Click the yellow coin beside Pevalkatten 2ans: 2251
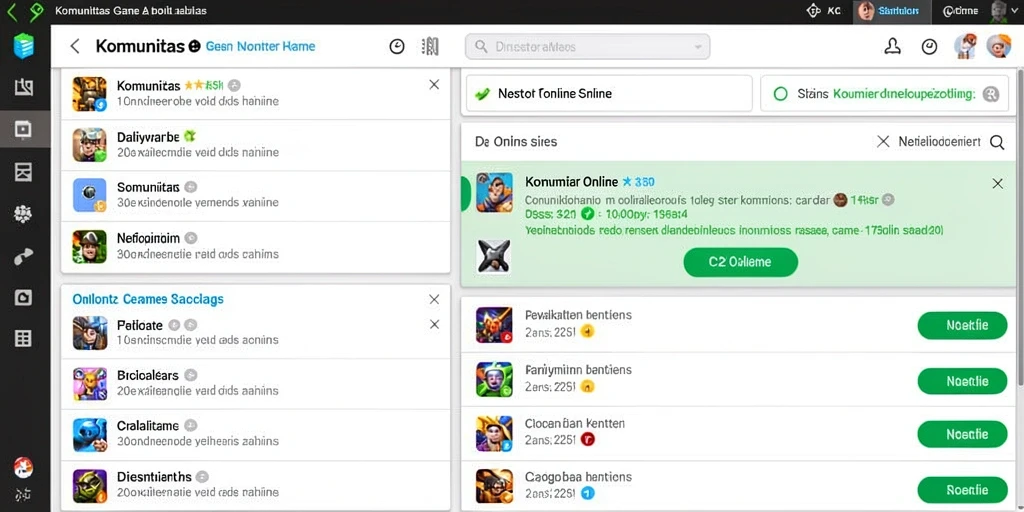The height and width of the screenshot is (512, 1024). click(x=587, y=332)
